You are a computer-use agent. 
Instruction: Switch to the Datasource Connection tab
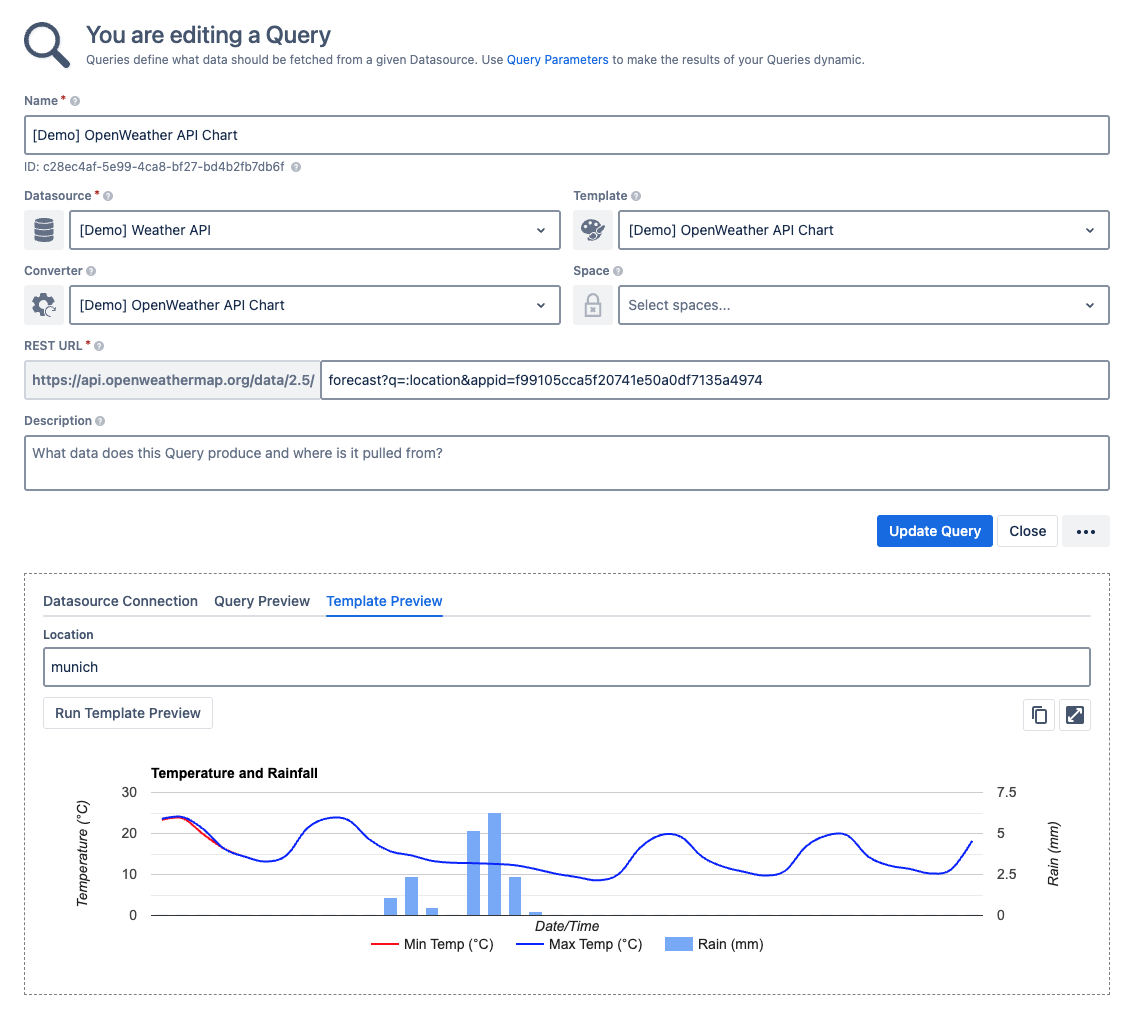[x=120, y=601]
